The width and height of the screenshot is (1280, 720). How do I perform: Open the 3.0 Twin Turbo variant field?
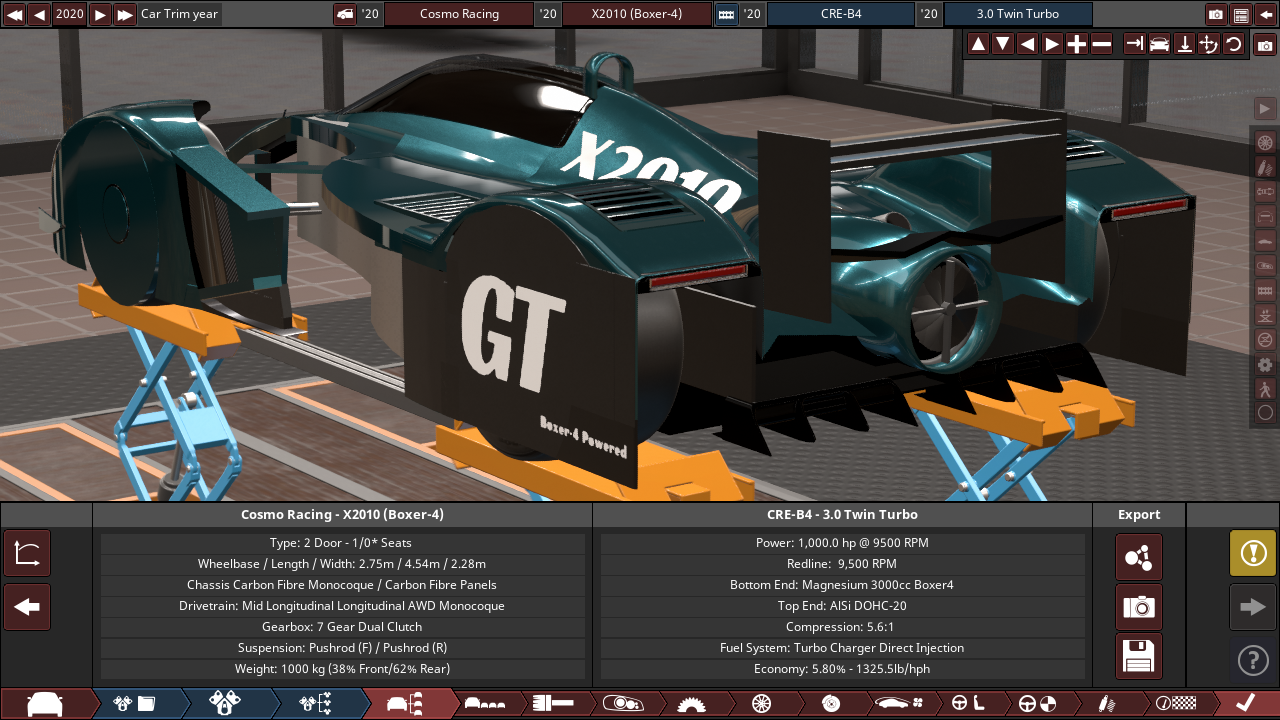(x=1018, y=14)
